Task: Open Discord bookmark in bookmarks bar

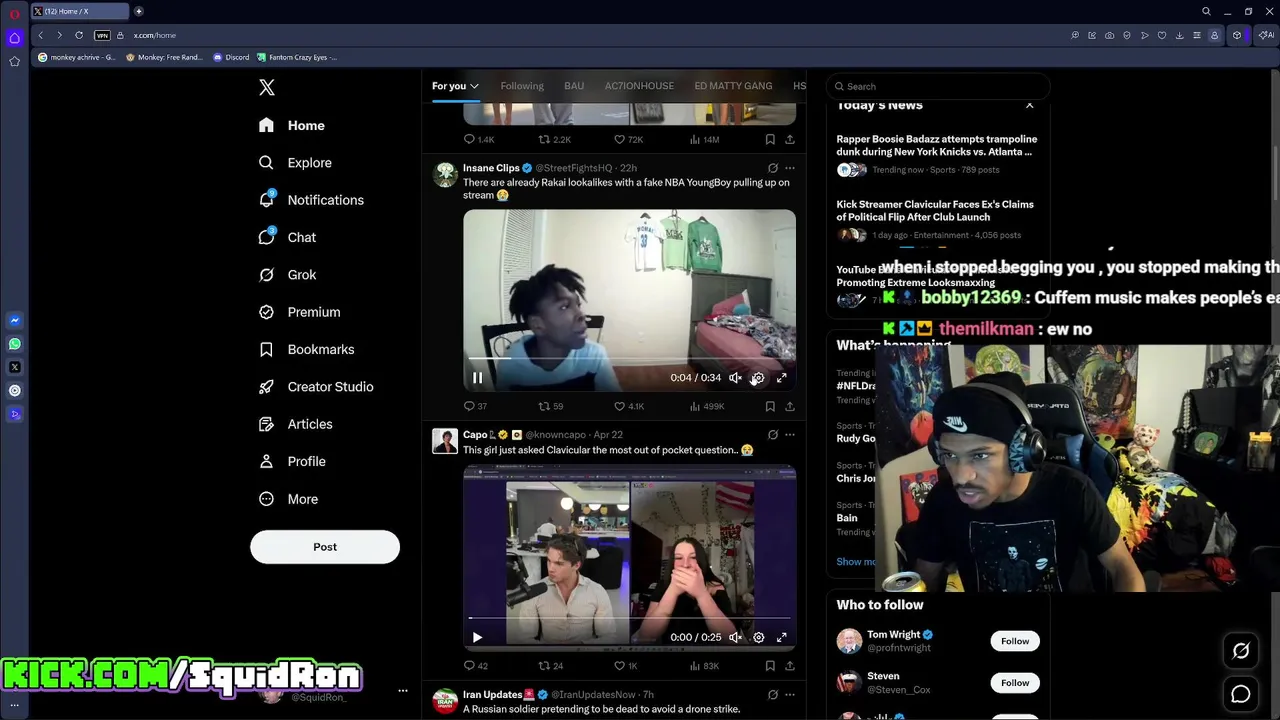Action: coord(231,57)
